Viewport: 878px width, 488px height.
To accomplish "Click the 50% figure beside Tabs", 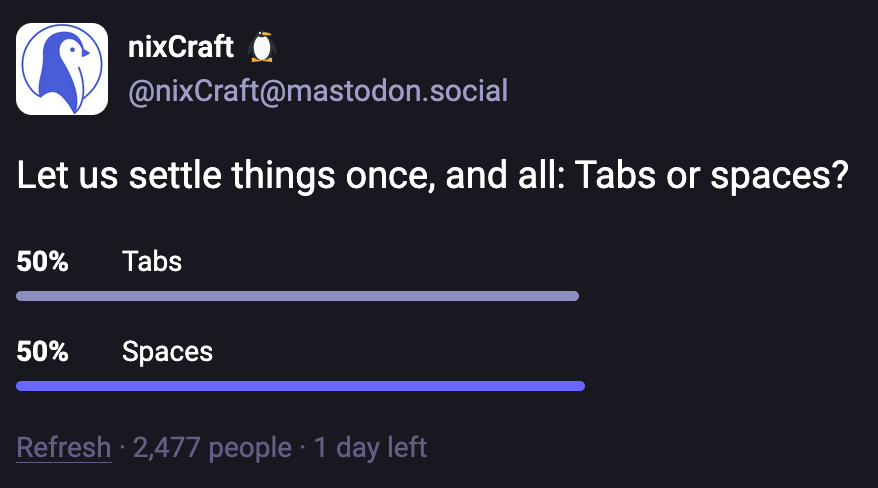I will coord(42,262).
